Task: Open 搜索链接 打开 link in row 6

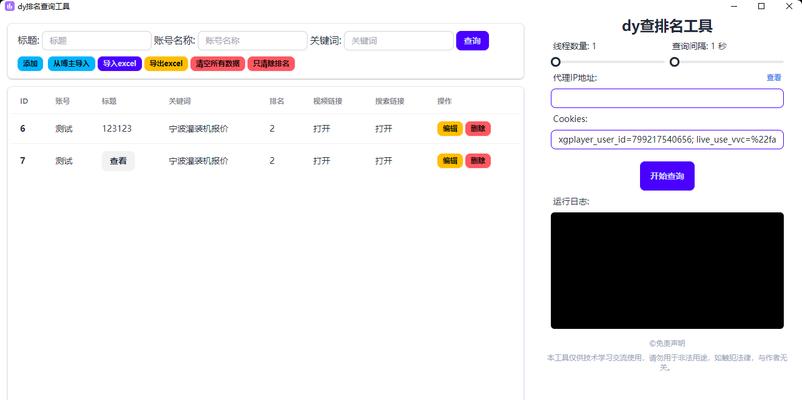Action: click(384, 129)
